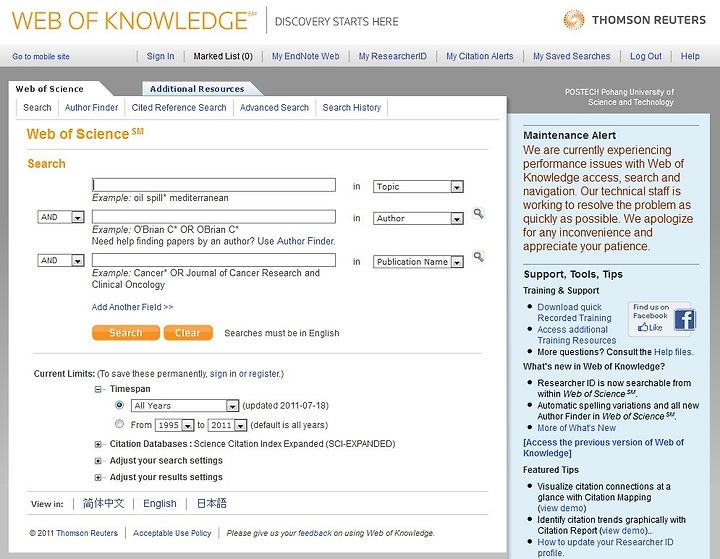Screen dimensions: 720x559
Task: Switch to the Web of Science tab
Action: (x=50, y=89)
